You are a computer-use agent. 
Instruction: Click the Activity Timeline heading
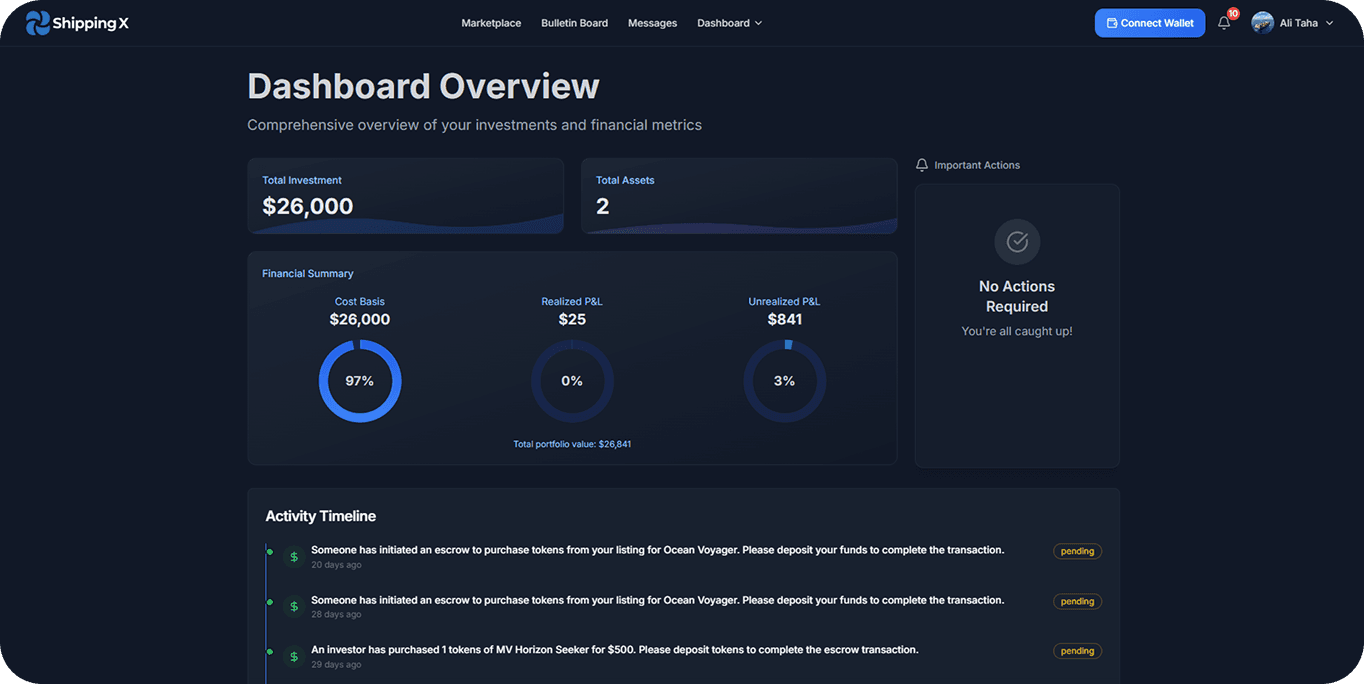[x=321, y=516]
